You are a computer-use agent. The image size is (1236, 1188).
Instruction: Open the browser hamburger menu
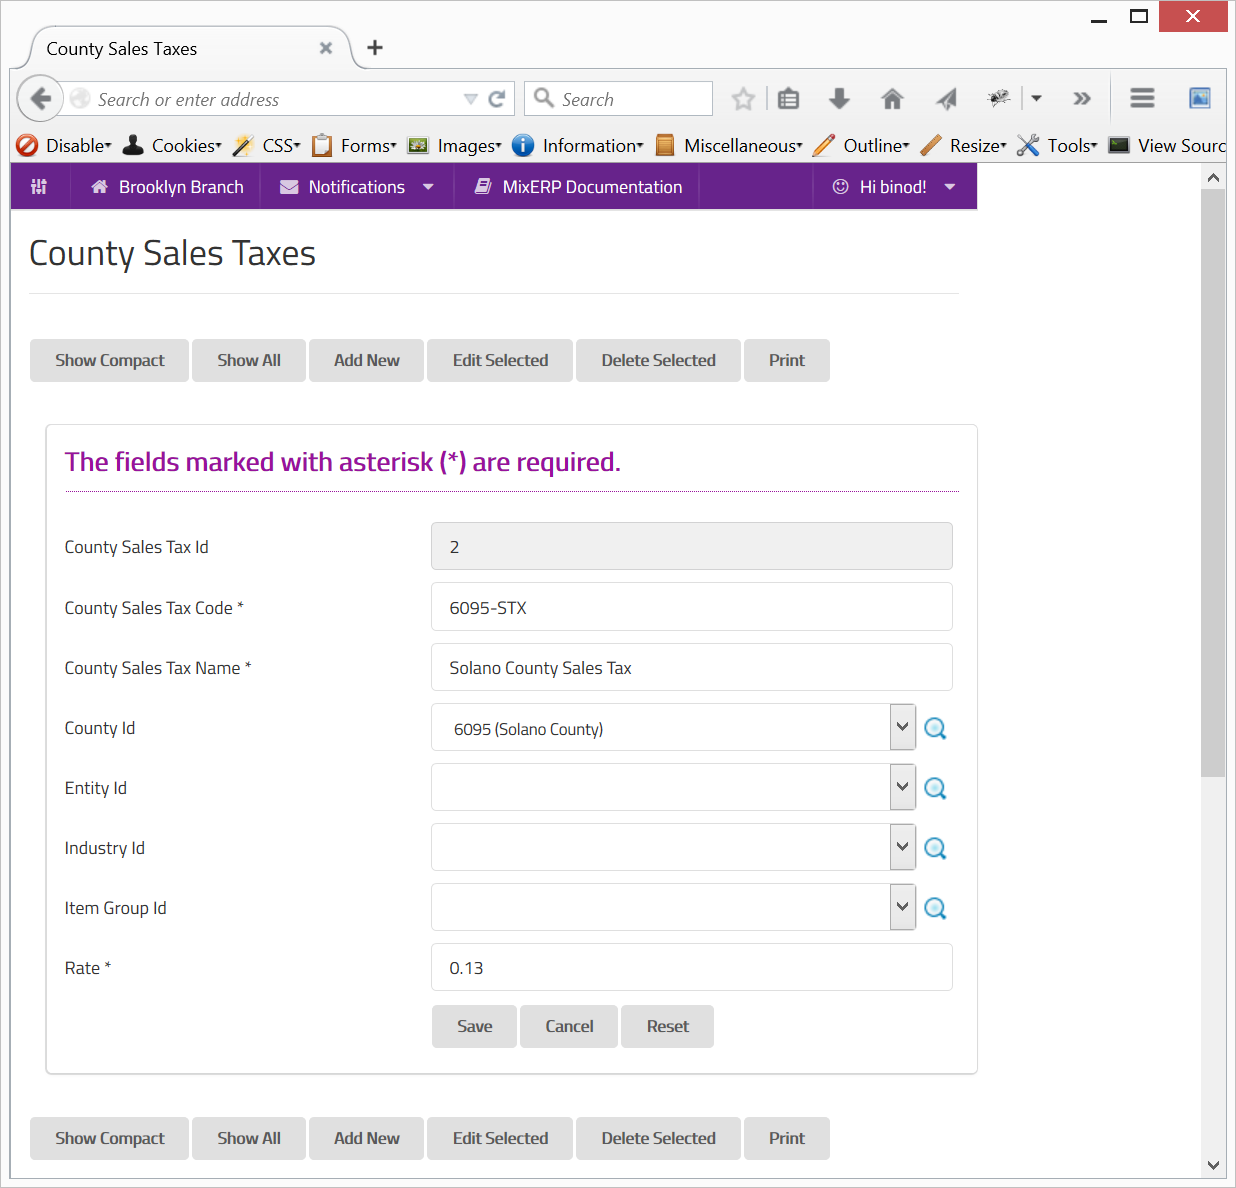[x=1142, y=98]
